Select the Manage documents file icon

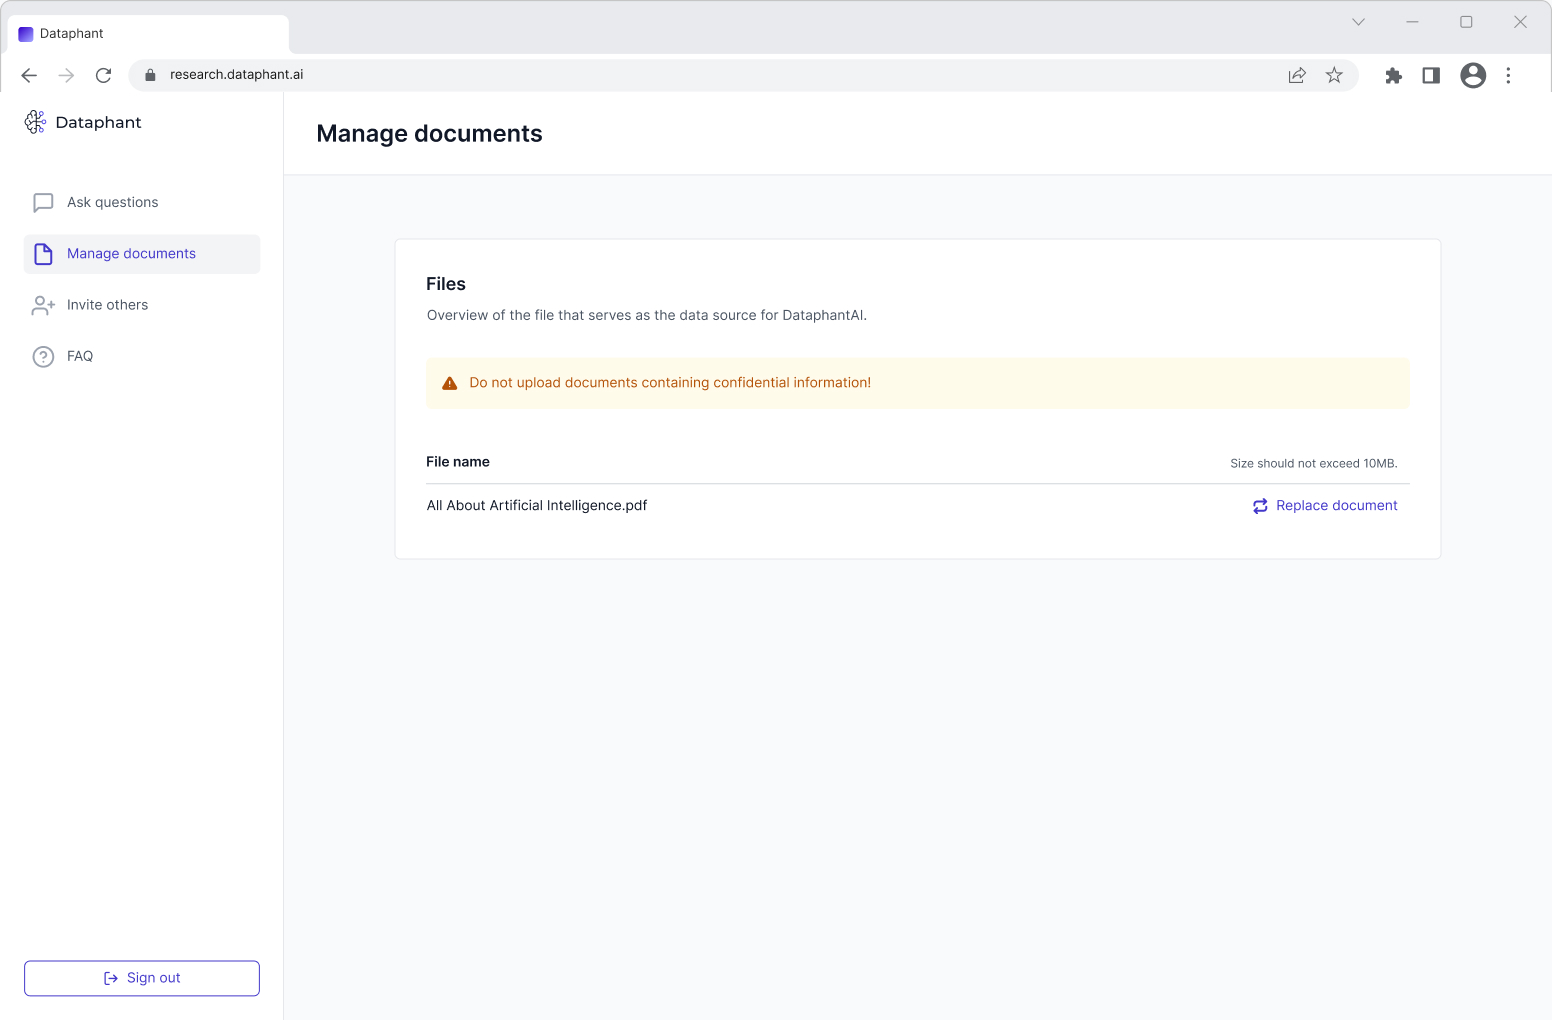(42, 253)
